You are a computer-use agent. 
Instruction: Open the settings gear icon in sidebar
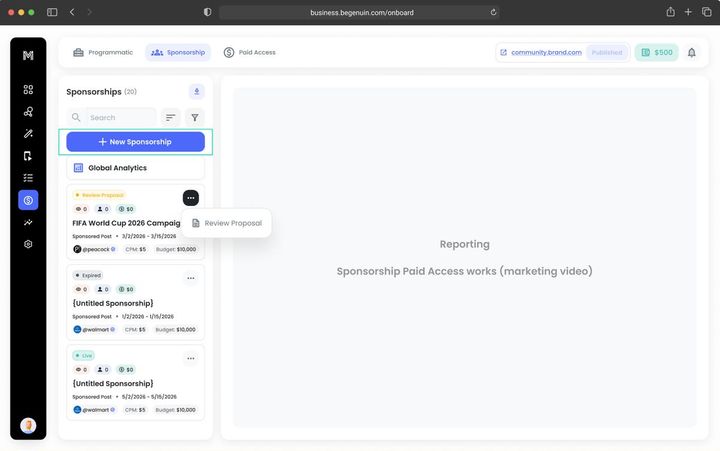(x=28, y=244)
